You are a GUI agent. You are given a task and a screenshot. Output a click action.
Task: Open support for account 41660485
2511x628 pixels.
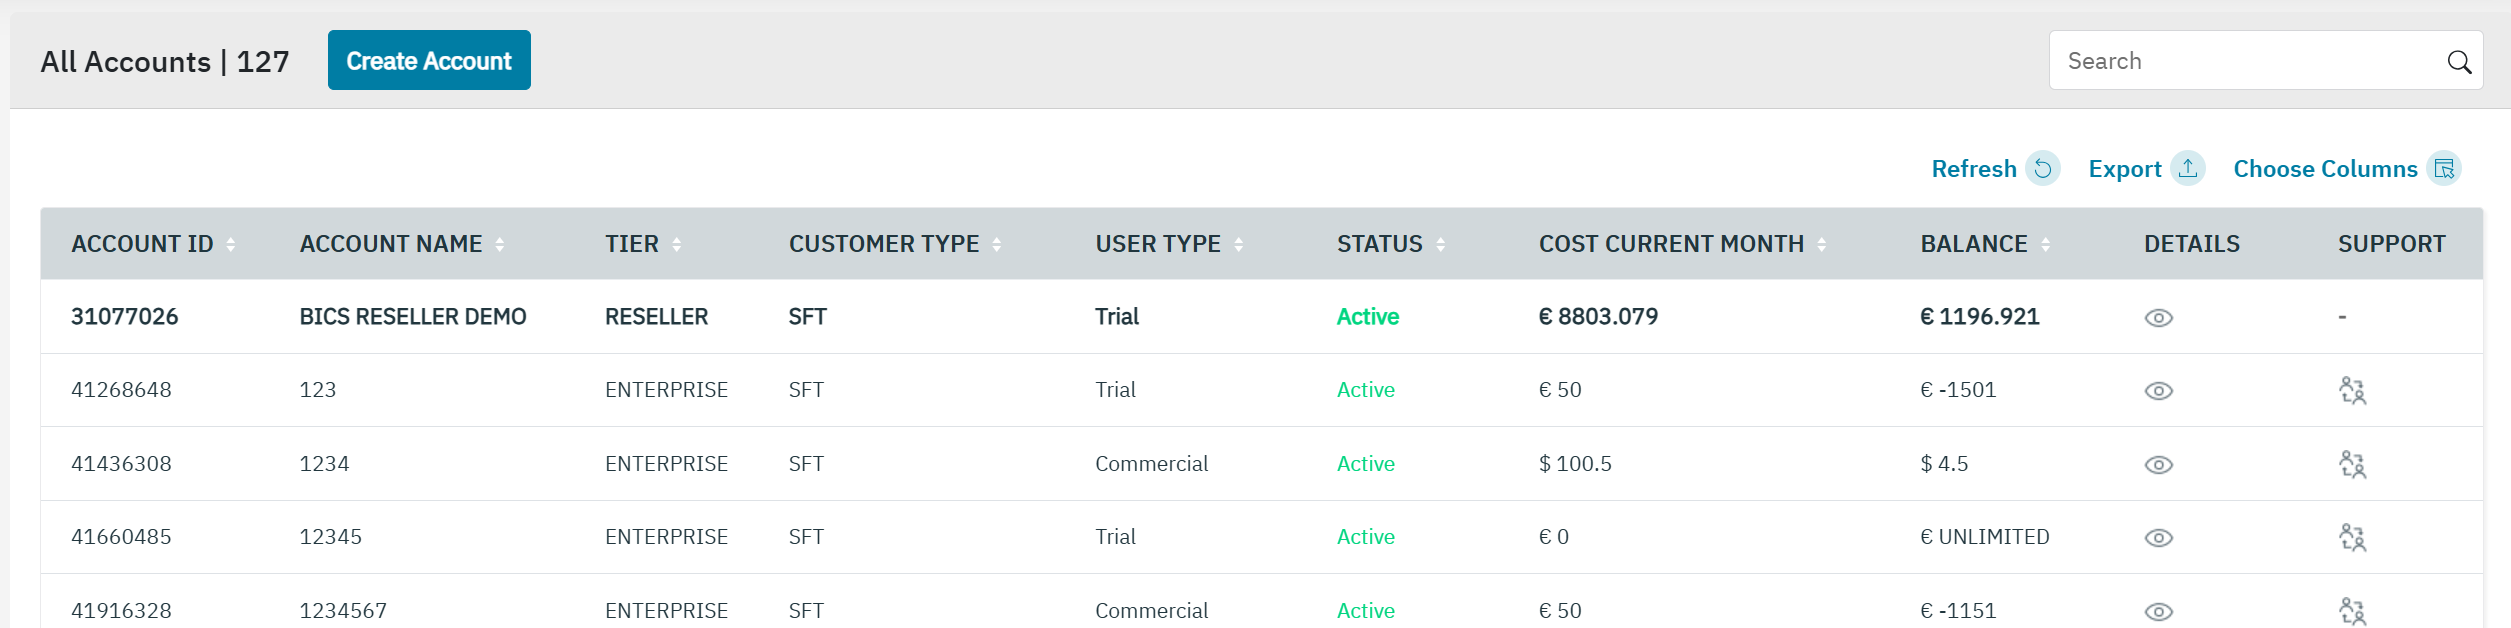point(2352,538)
